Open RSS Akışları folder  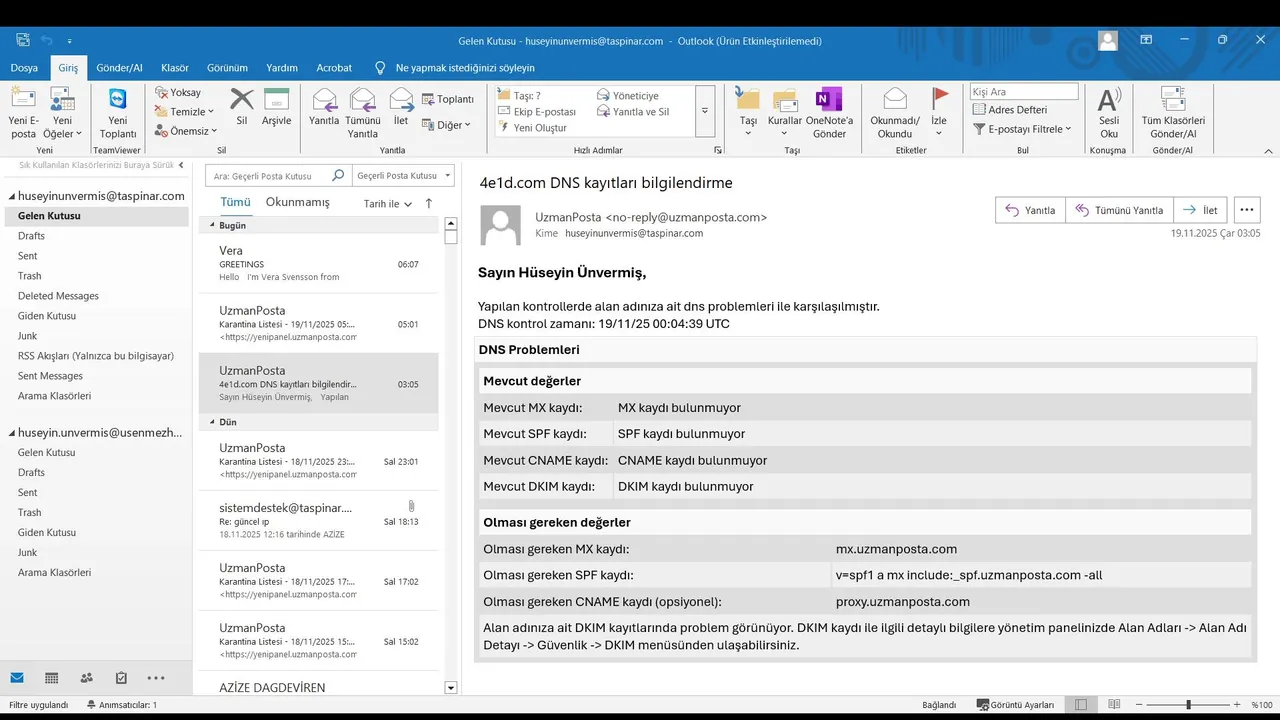pyautogui.click(x=96, y=356)
